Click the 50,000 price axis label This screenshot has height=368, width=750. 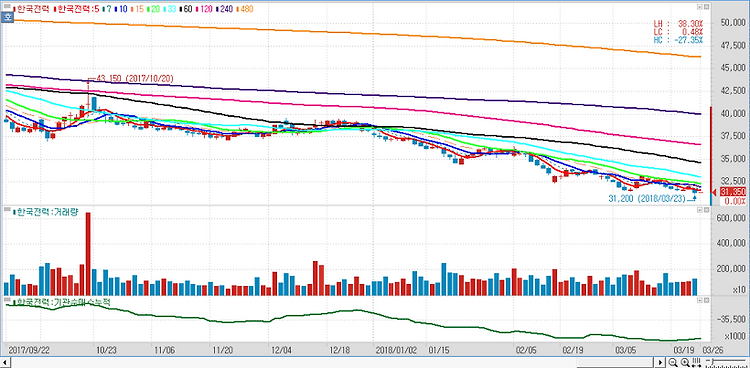click(732, 23)
